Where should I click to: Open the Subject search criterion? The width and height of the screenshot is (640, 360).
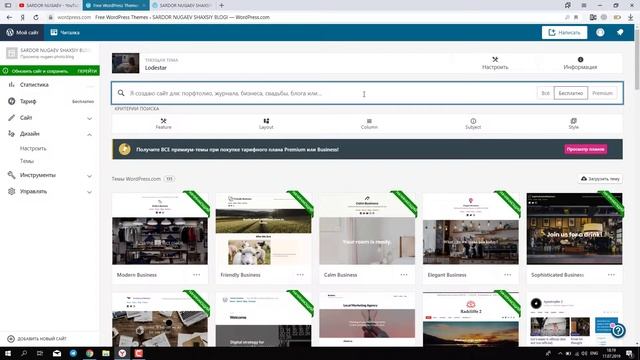473,124
